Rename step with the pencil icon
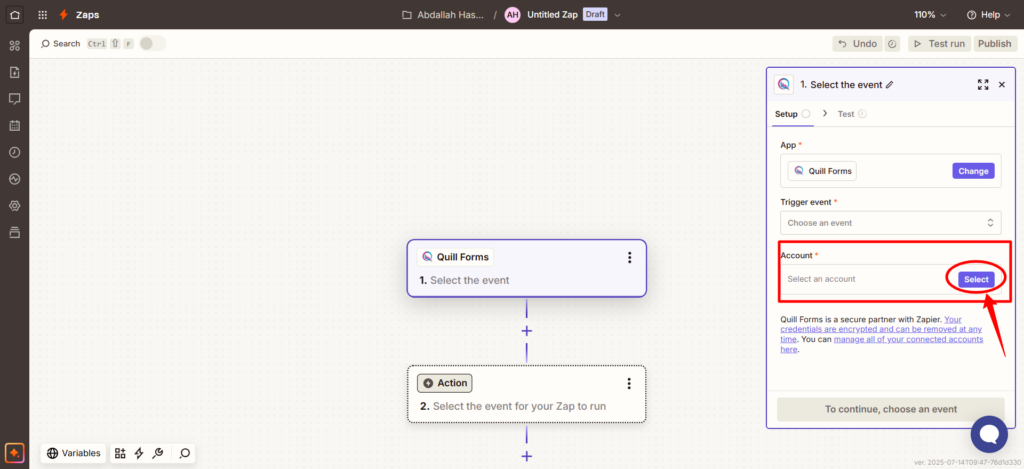 pos(889,84)
